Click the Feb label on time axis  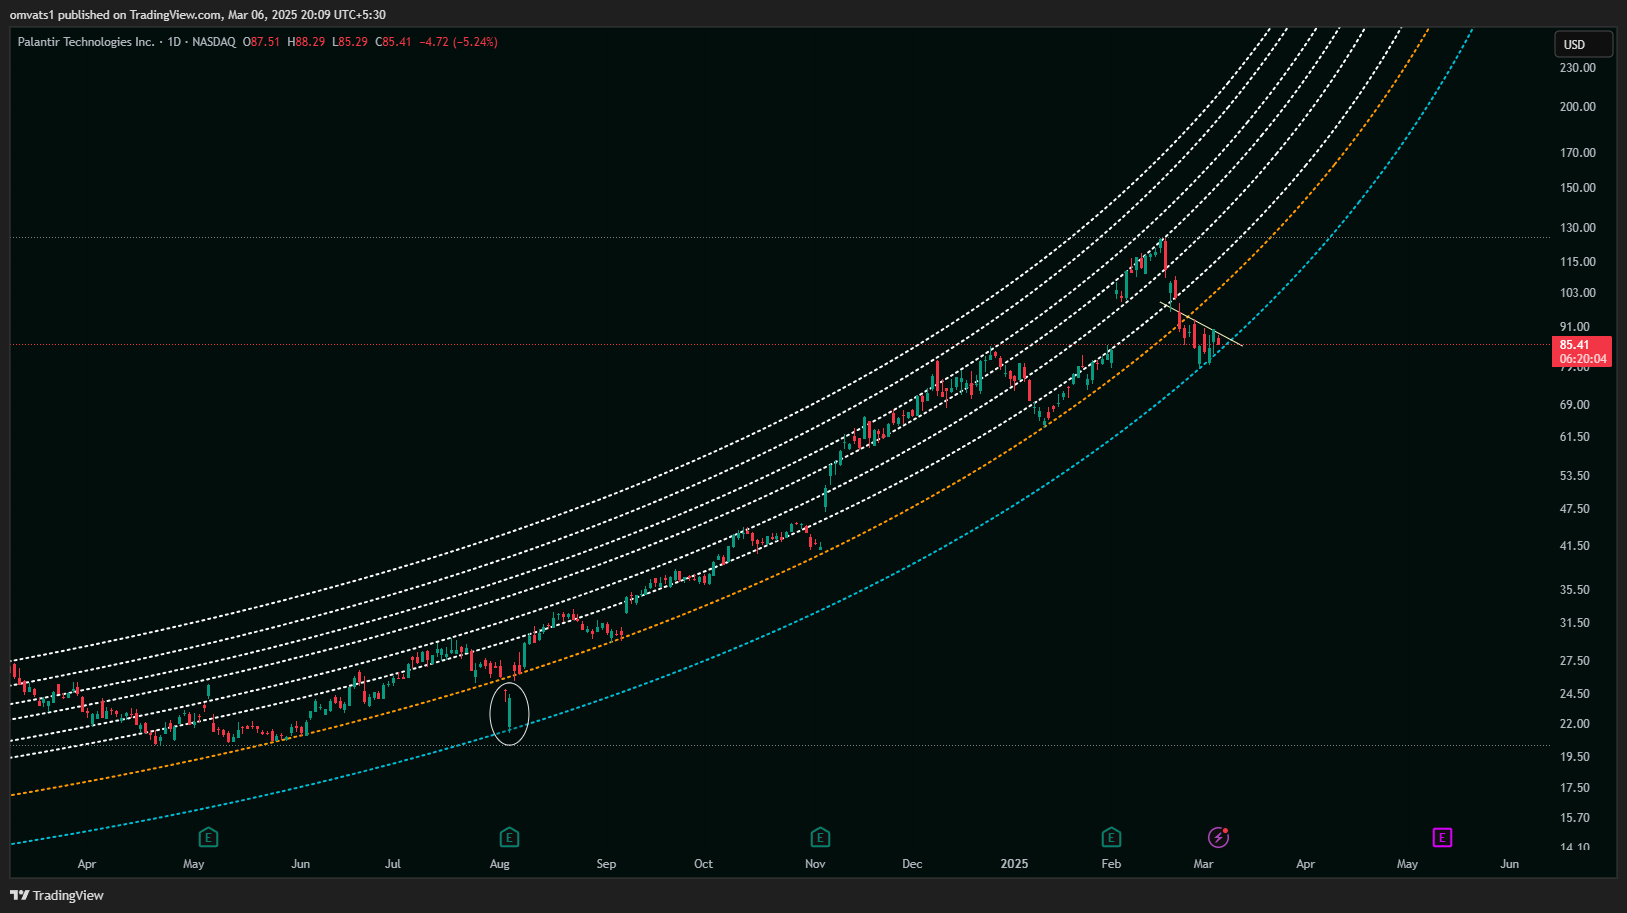1111,864
